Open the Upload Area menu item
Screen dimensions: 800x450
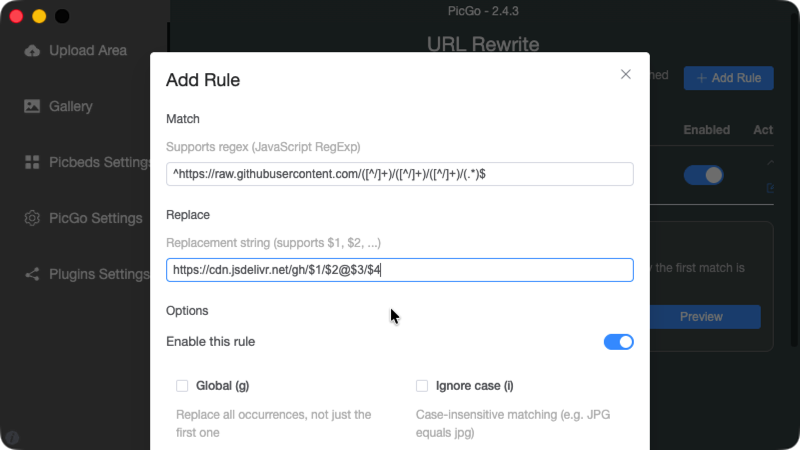pyautogui.click(x=88, y=50)
